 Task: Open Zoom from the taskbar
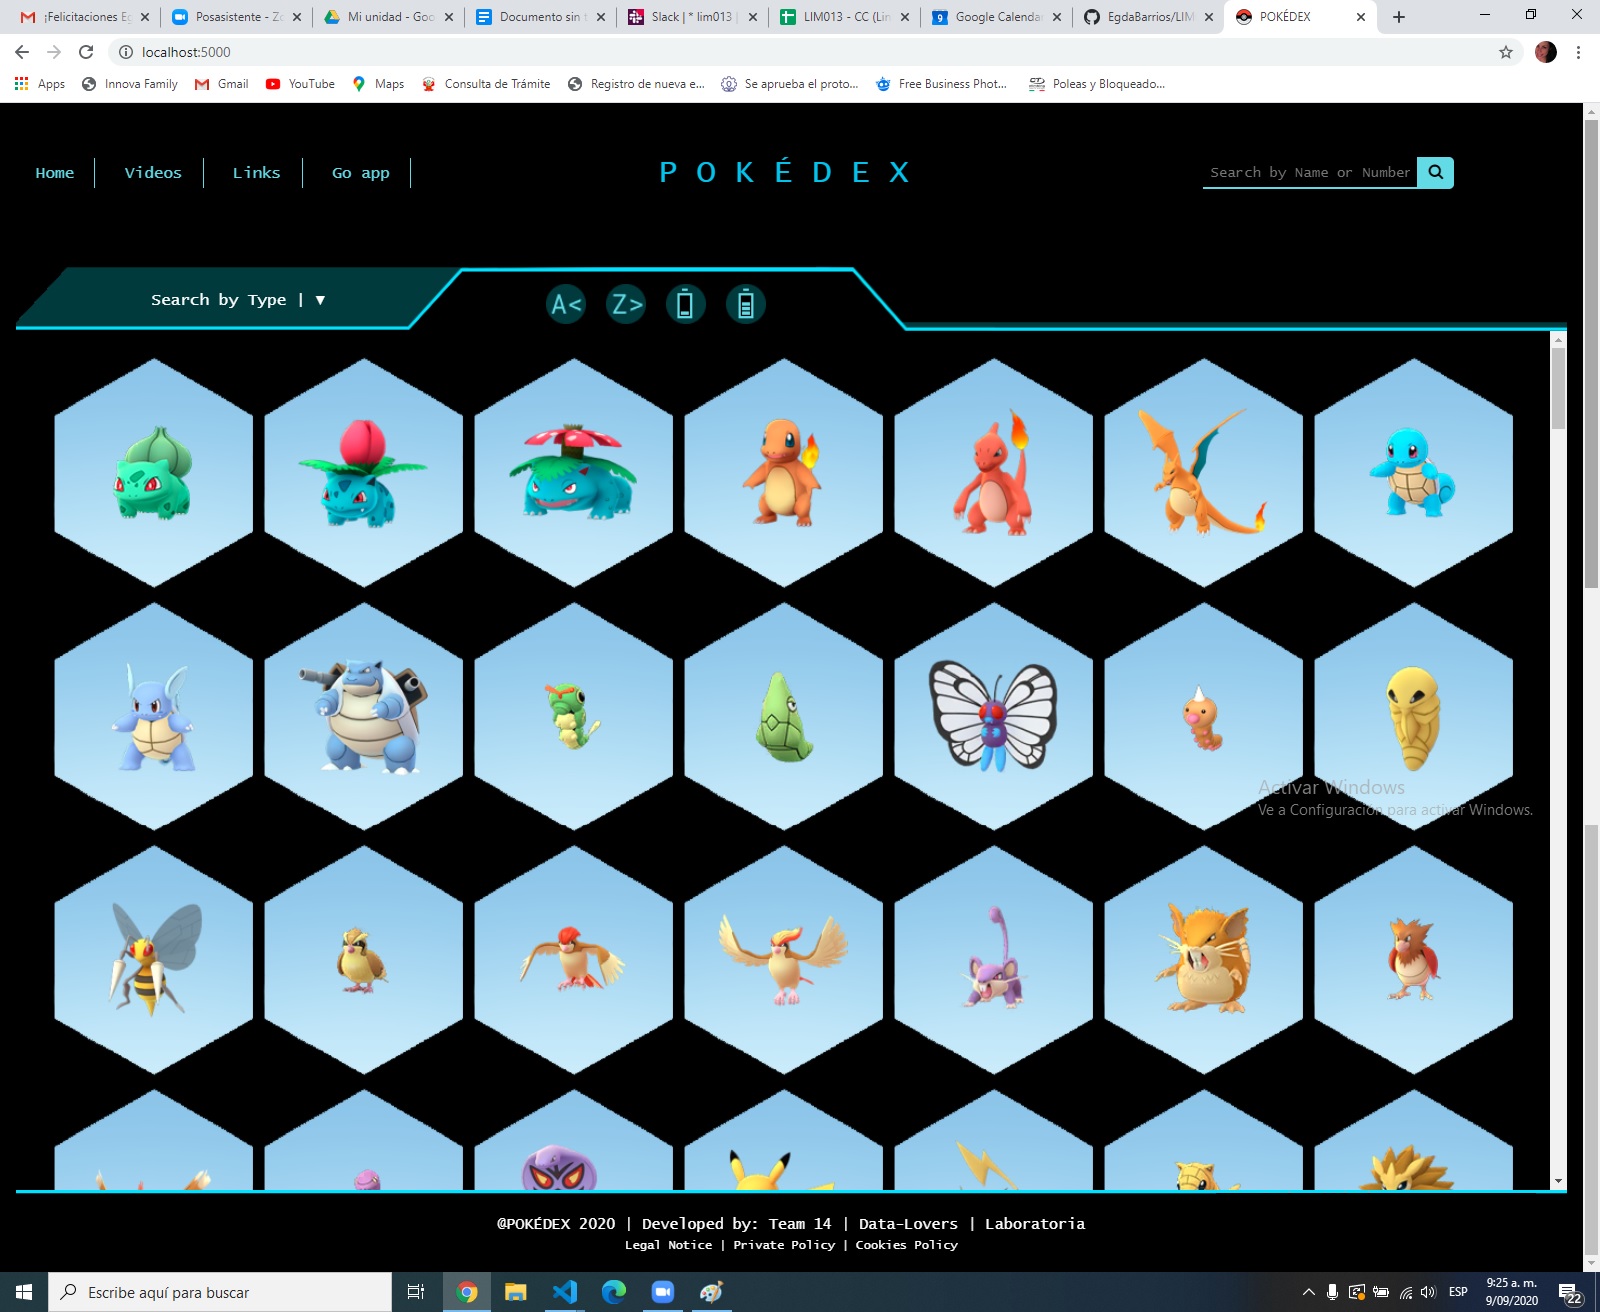[663, 1292]
